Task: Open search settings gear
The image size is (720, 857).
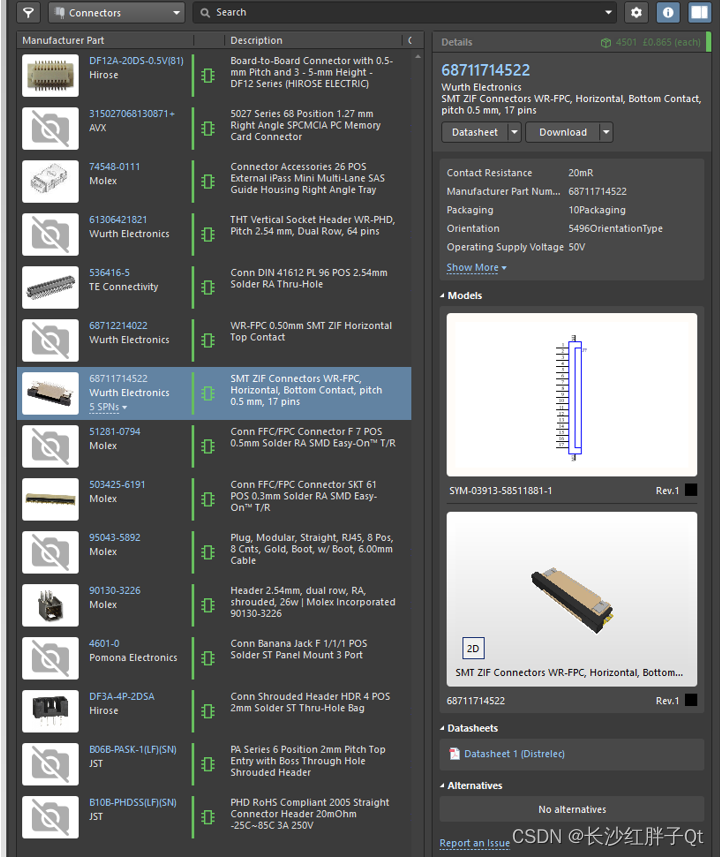Action: pos(636,13)
